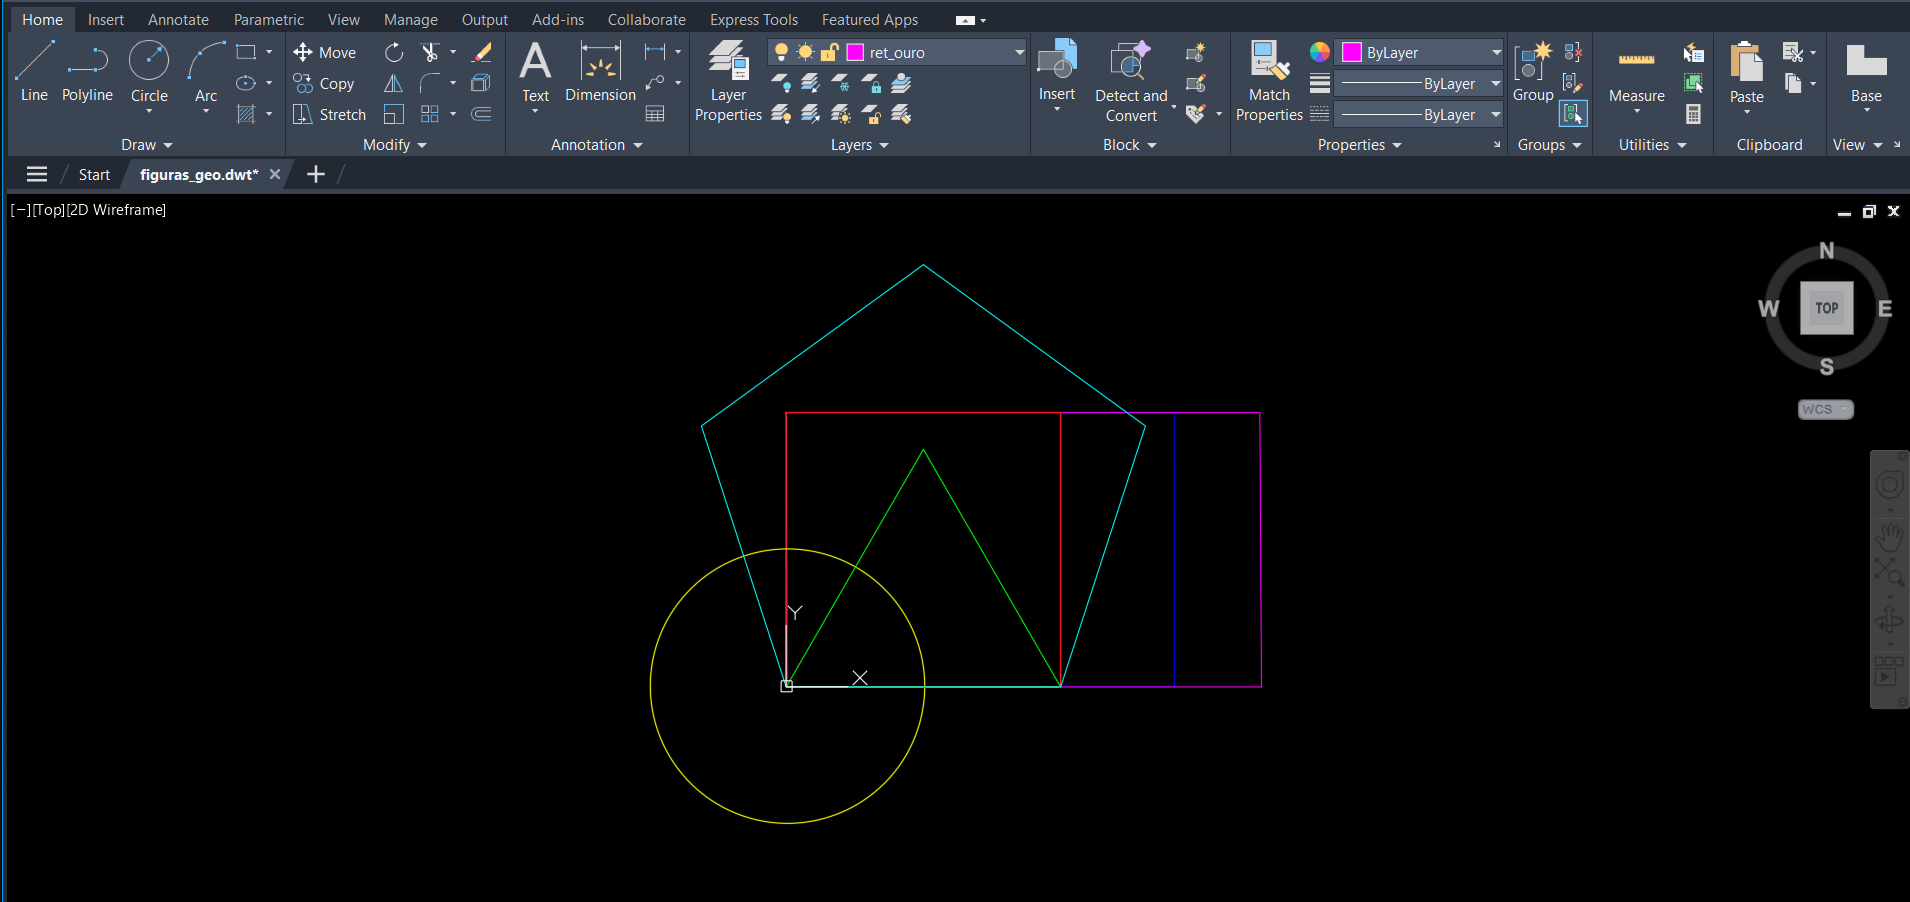Viewport: 1910px width, 902px height.
Task: Start the Erase tool
Action: pyautogui.click(x=482, y=52)
